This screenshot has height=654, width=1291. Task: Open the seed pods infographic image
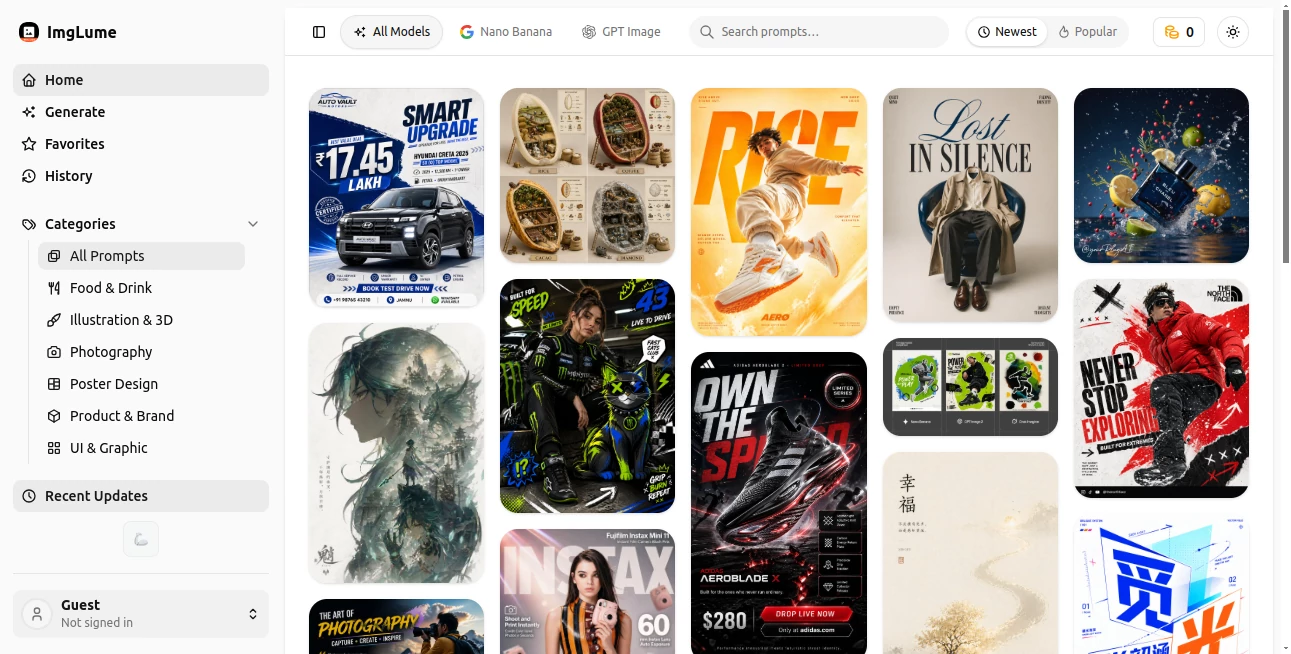pyautogui.click(x=587, y=175)
